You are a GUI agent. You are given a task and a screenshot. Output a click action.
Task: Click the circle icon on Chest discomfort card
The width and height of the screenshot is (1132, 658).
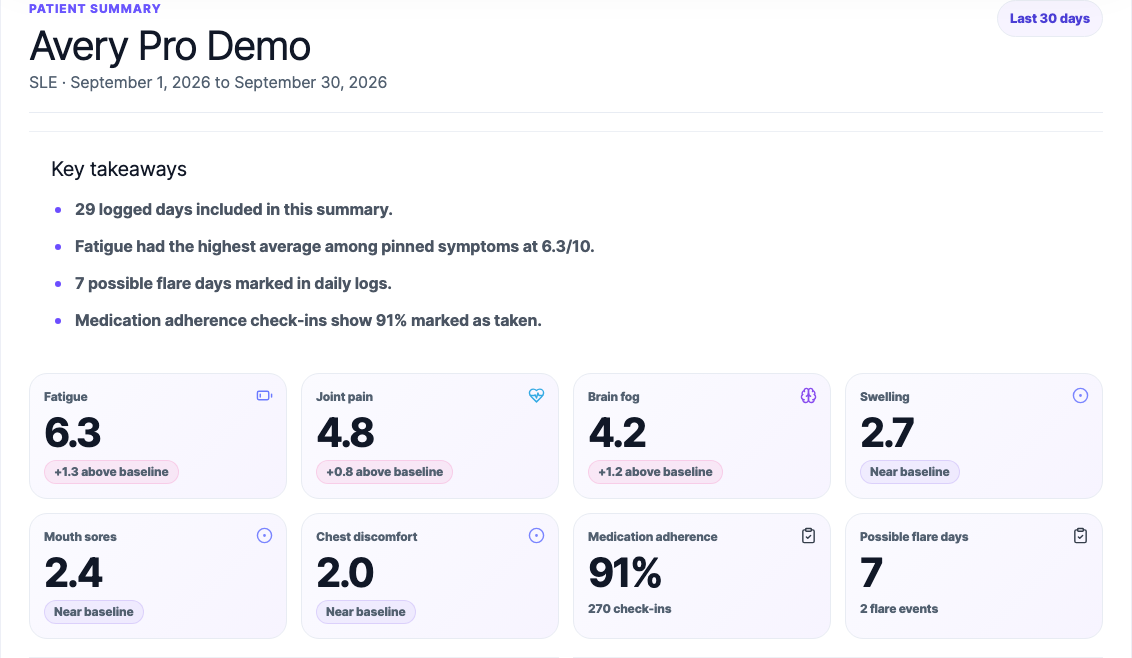(x=536, y=535)
